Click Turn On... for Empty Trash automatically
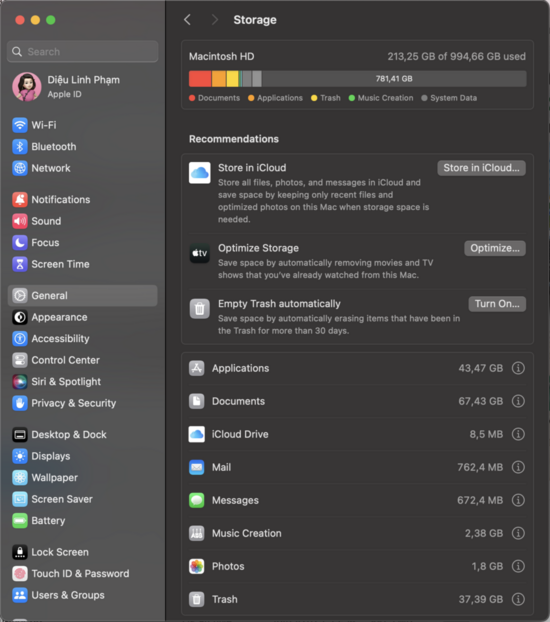Screen dimensions: 550x622 point(497,304)
